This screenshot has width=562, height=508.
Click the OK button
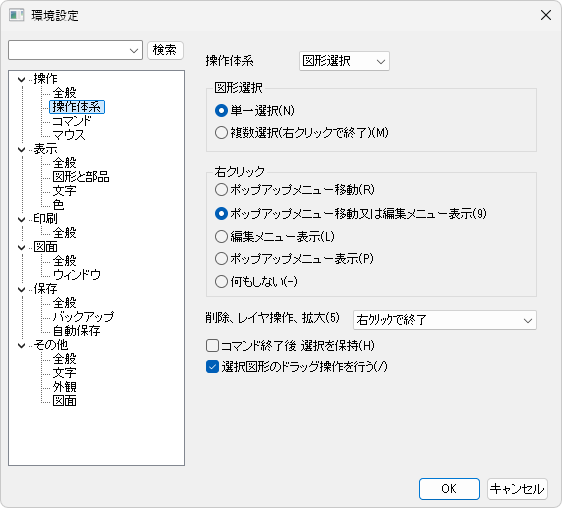pos(449,489)
